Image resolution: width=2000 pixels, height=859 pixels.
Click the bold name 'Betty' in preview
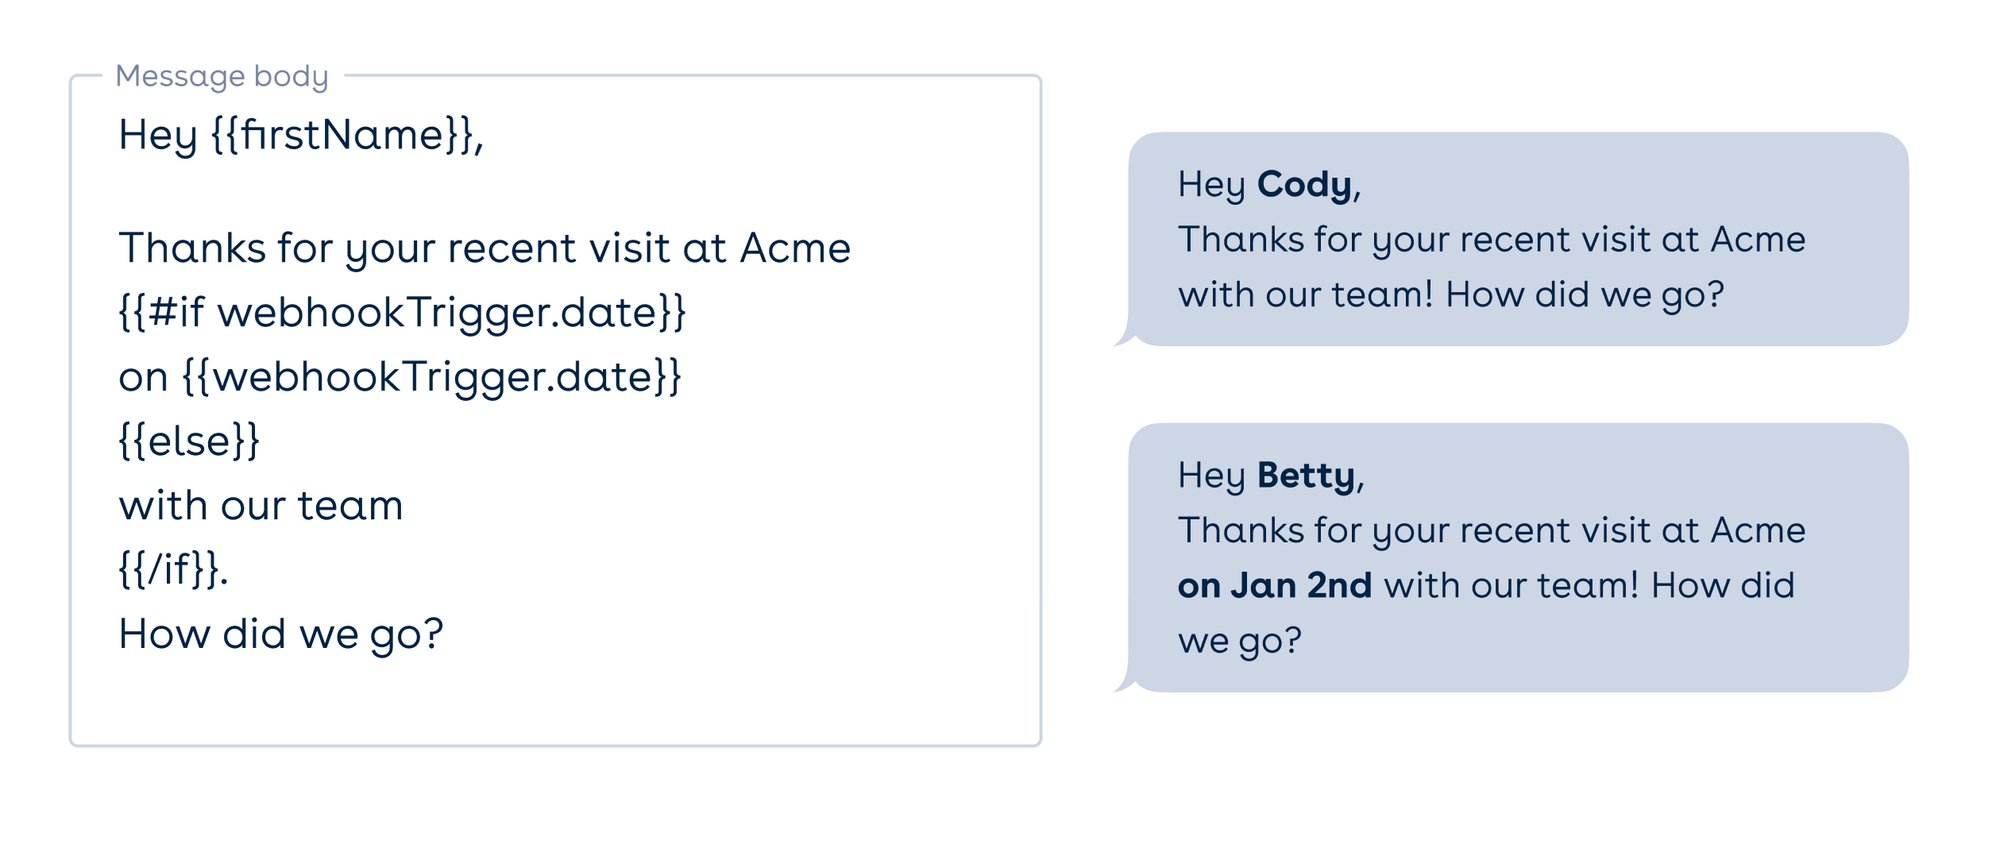coord(1306,475)
